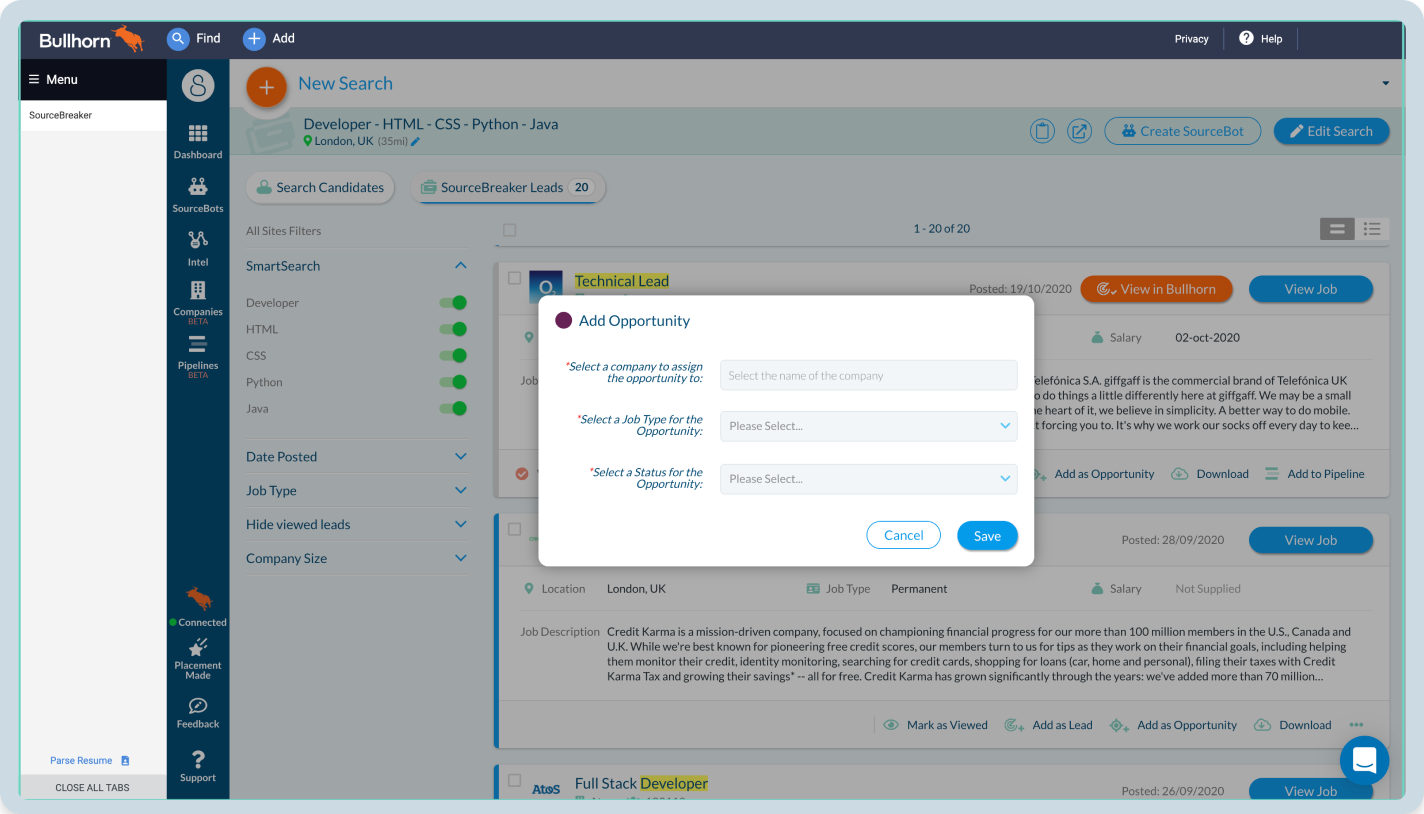Open the chat widget bubble

coord(1365,761)
